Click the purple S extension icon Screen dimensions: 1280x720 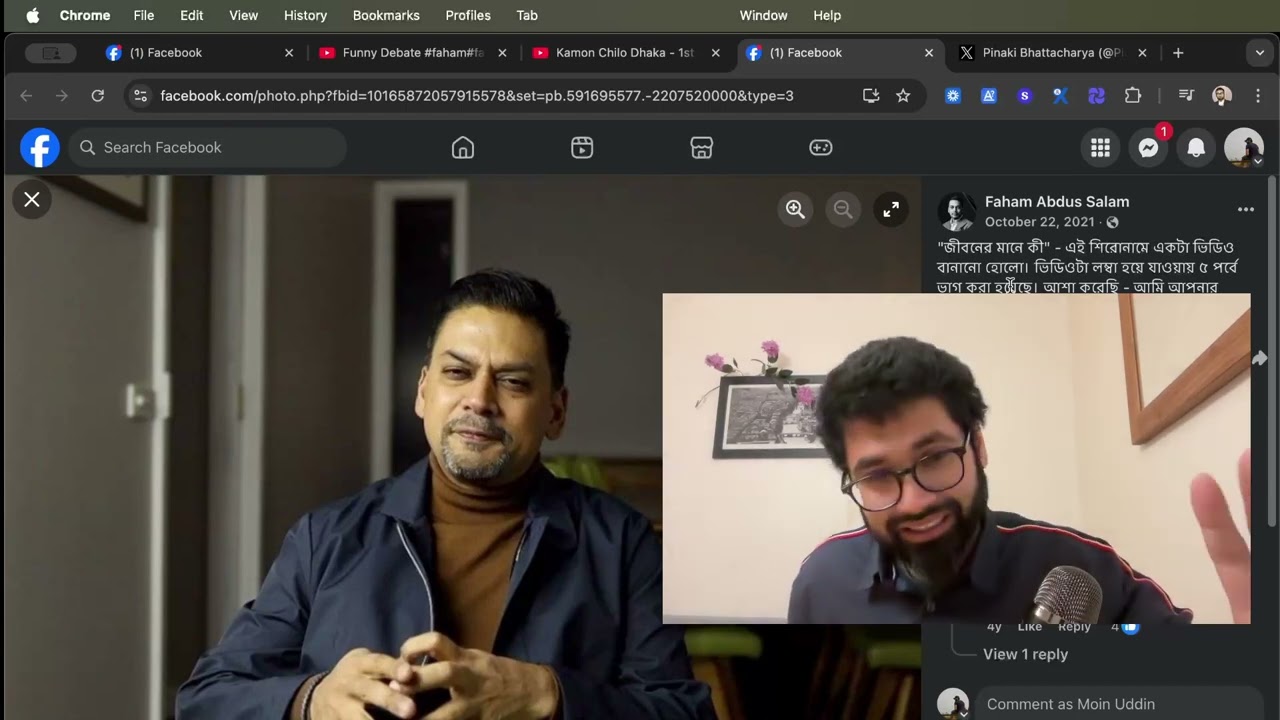1024,96
